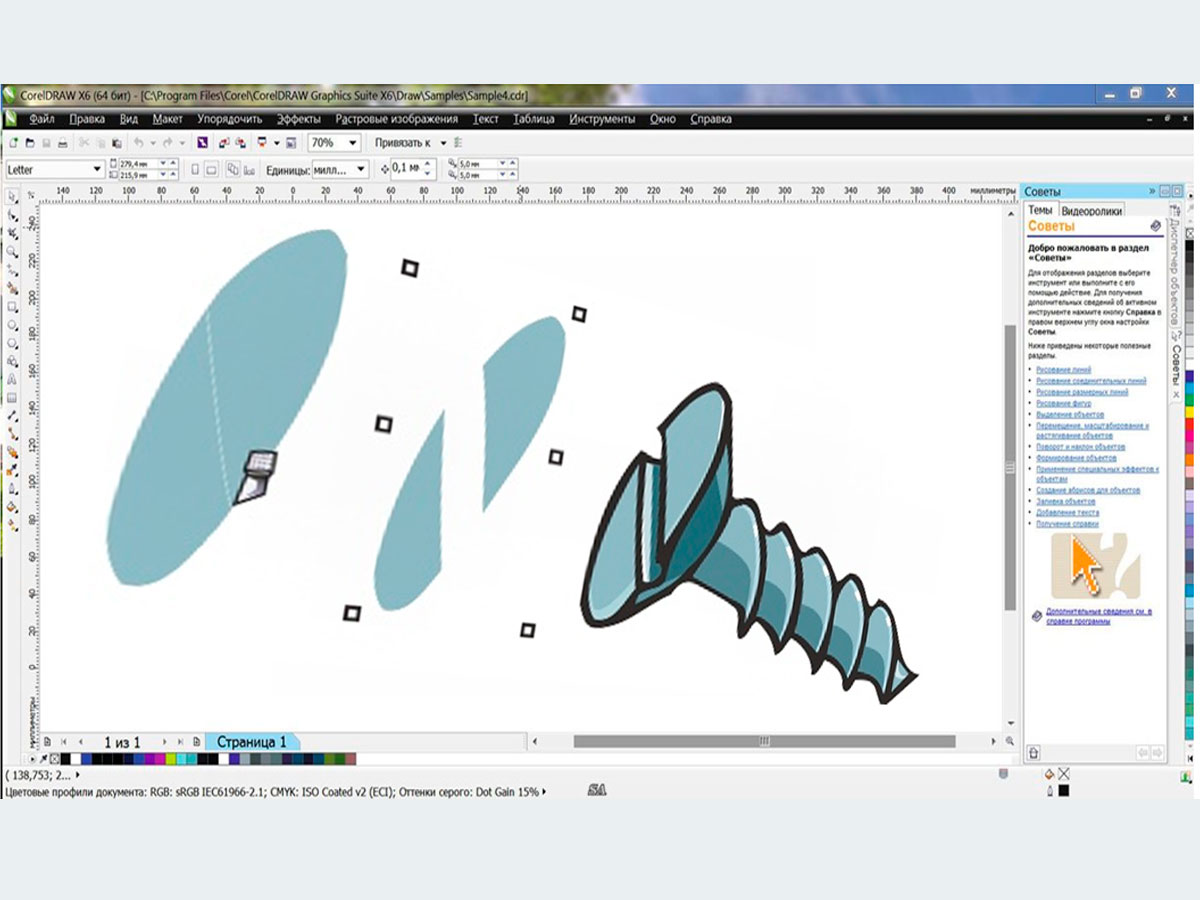
Task: Click the Undo arrow icon
Action: point(138,143)
